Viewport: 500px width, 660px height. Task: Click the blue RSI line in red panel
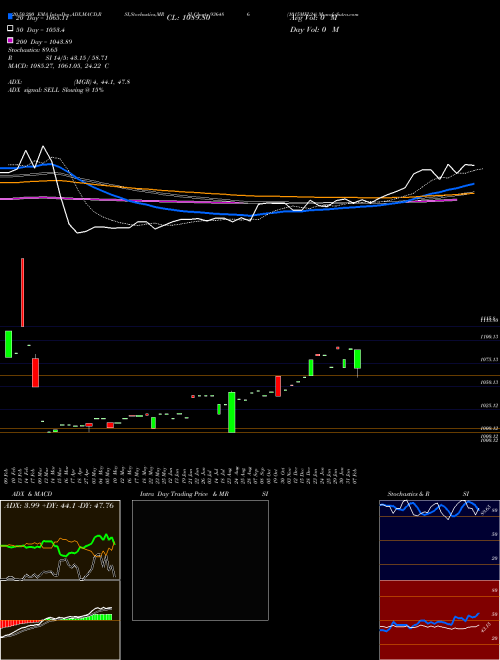coord(429,623)
